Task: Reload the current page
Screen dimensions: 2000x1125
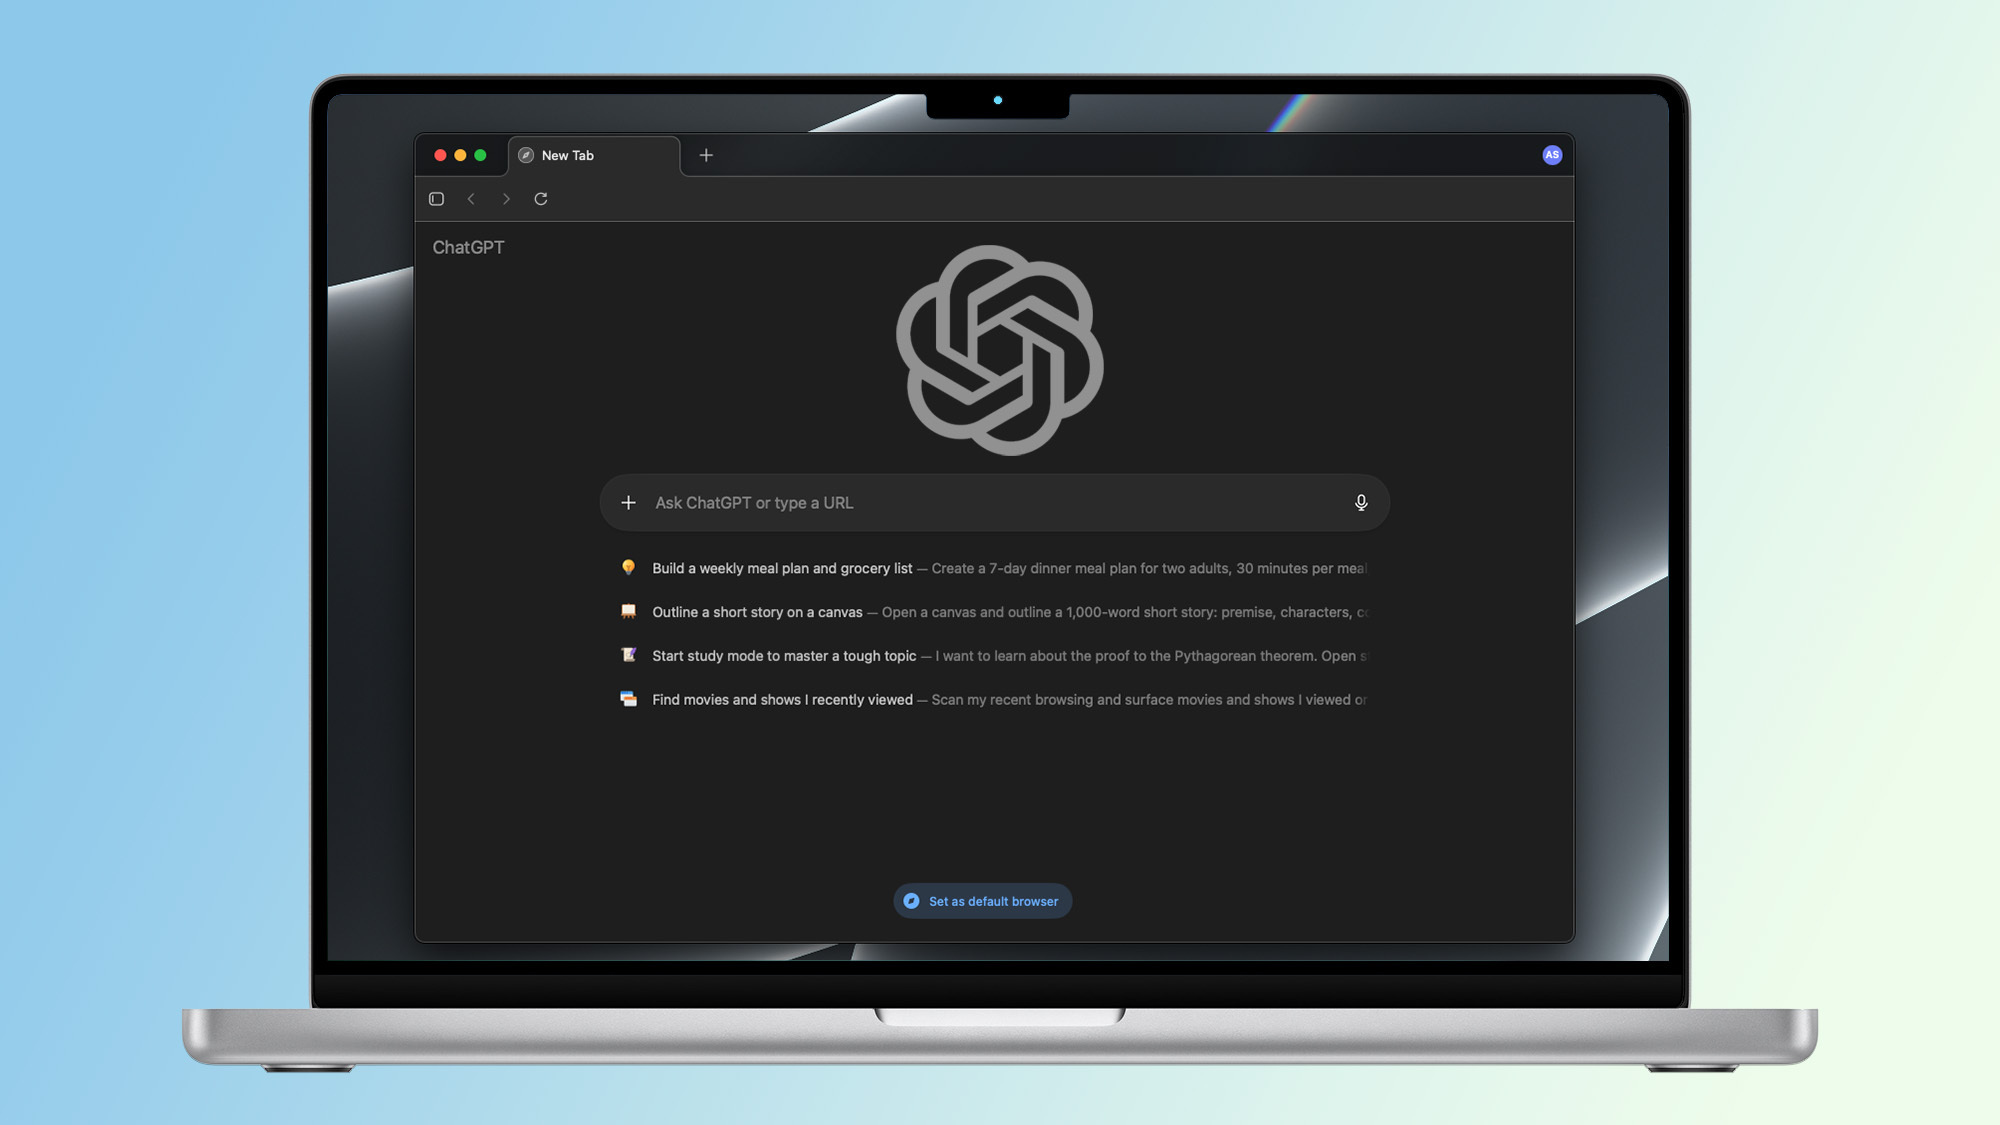Action: (x=541, y=198)
